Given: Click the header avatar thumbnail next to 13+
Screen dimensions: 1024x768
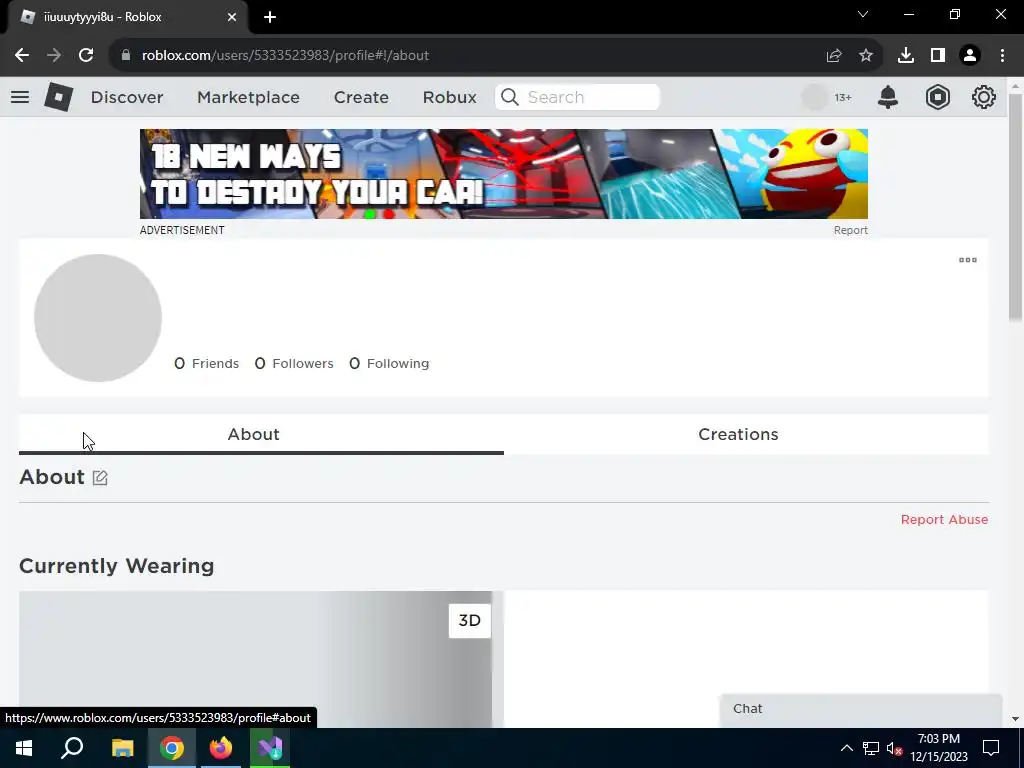Looking at the screenshot, I should pyautogui.click(x=814, y=97).
